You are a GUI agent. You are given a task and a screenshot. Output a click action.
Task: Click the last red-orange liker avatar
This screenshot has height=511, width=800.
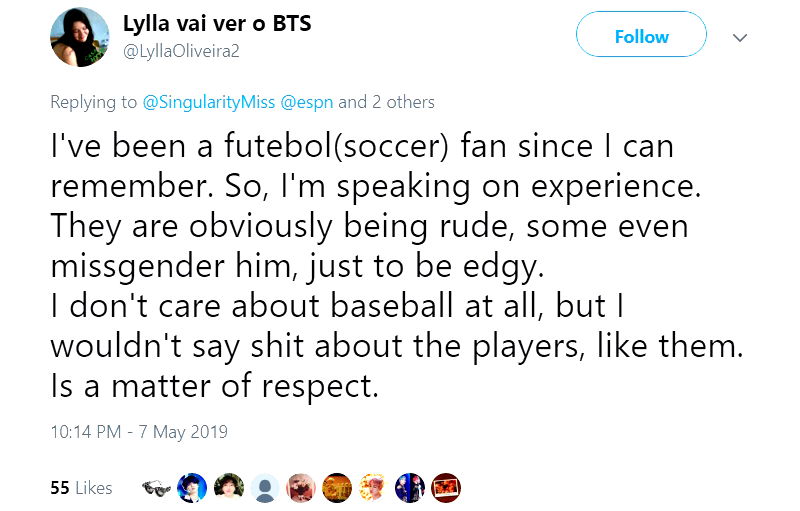pos(445,488)
